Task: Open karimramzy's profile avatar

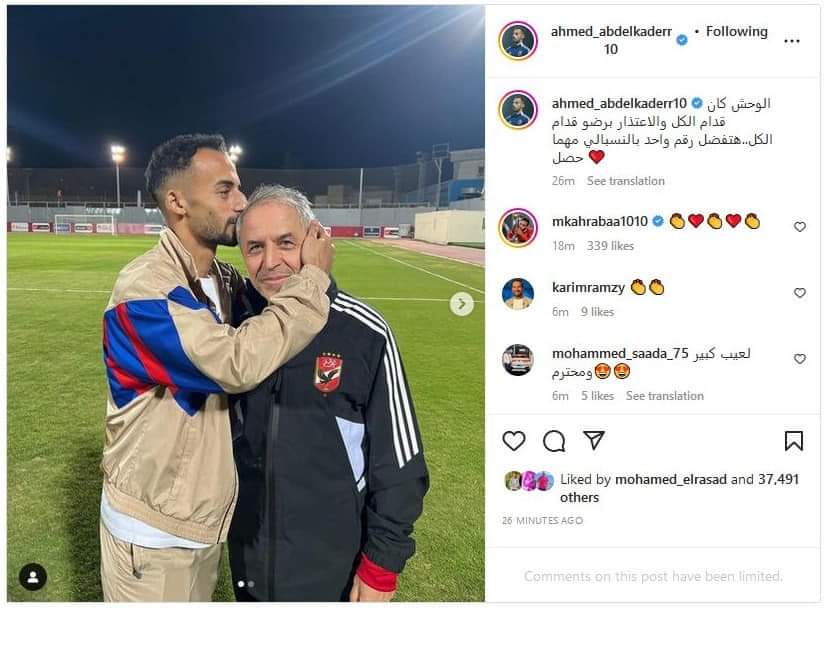Action: point(518,294)
